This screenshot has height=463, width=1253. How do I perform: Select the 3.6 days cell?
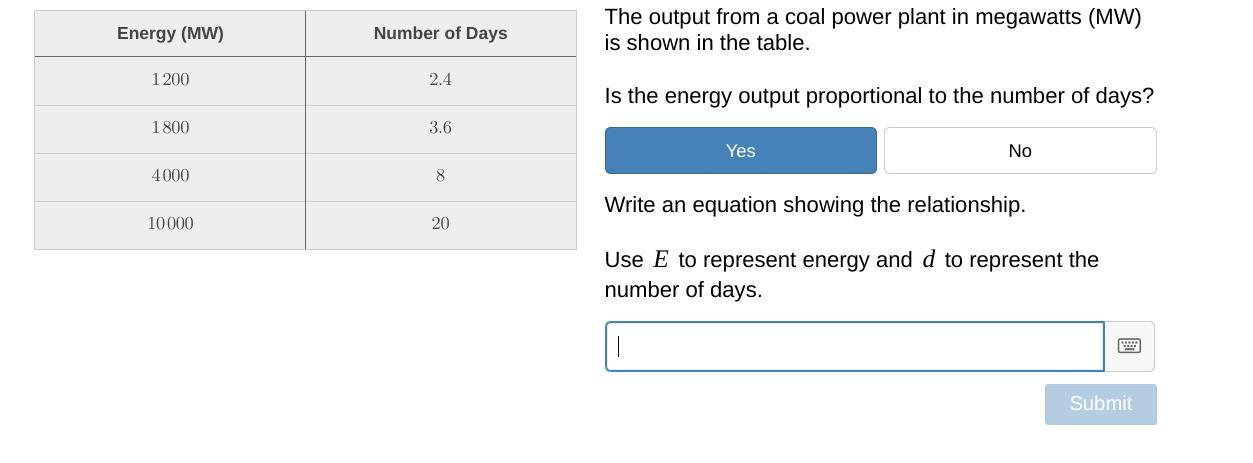(x=440, y=128)
